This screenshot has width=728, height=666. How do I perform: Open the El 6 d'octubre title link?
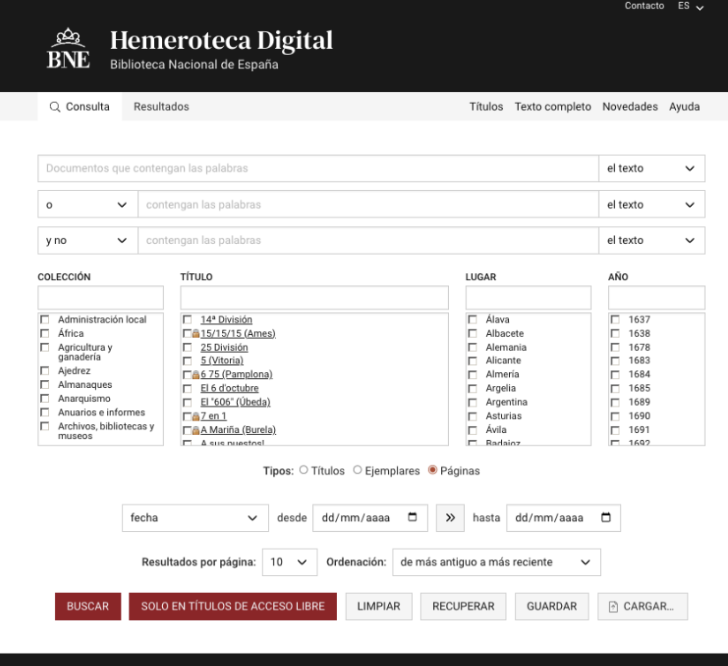click(229, 388)
